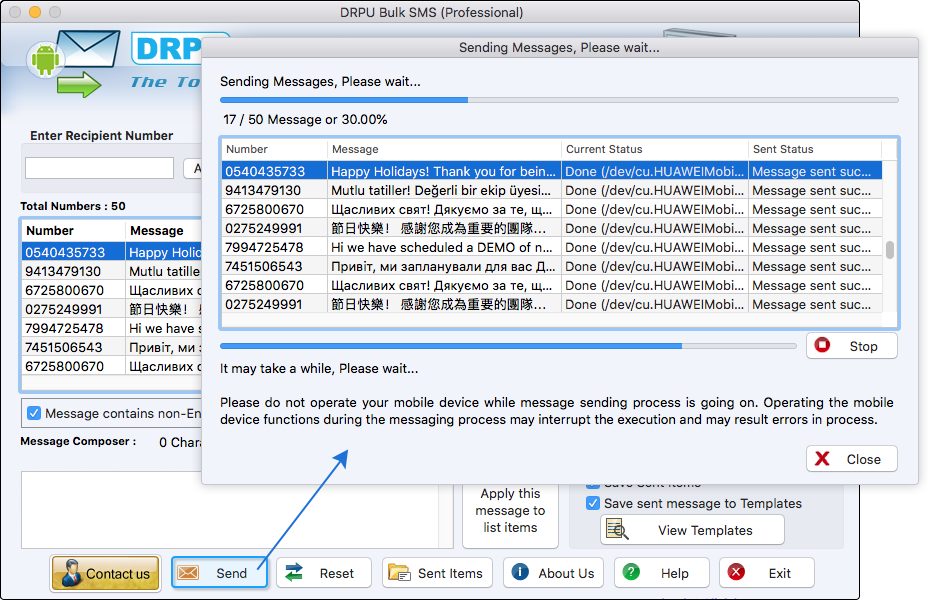This screenshot has height=600, width=940.
Task: Toggle Message contains non-English checkbox
Action: click(34, 413)
